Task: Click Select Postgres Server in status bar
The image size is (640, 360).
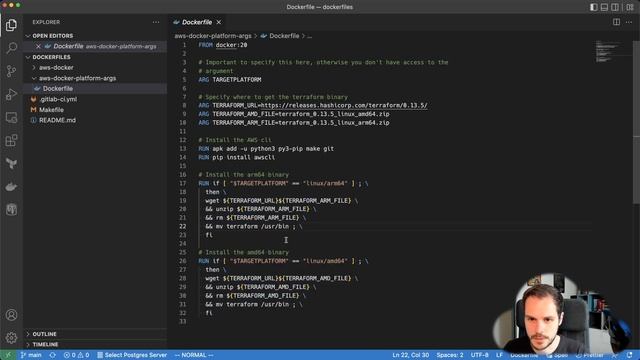Action: tap(132, 355)
